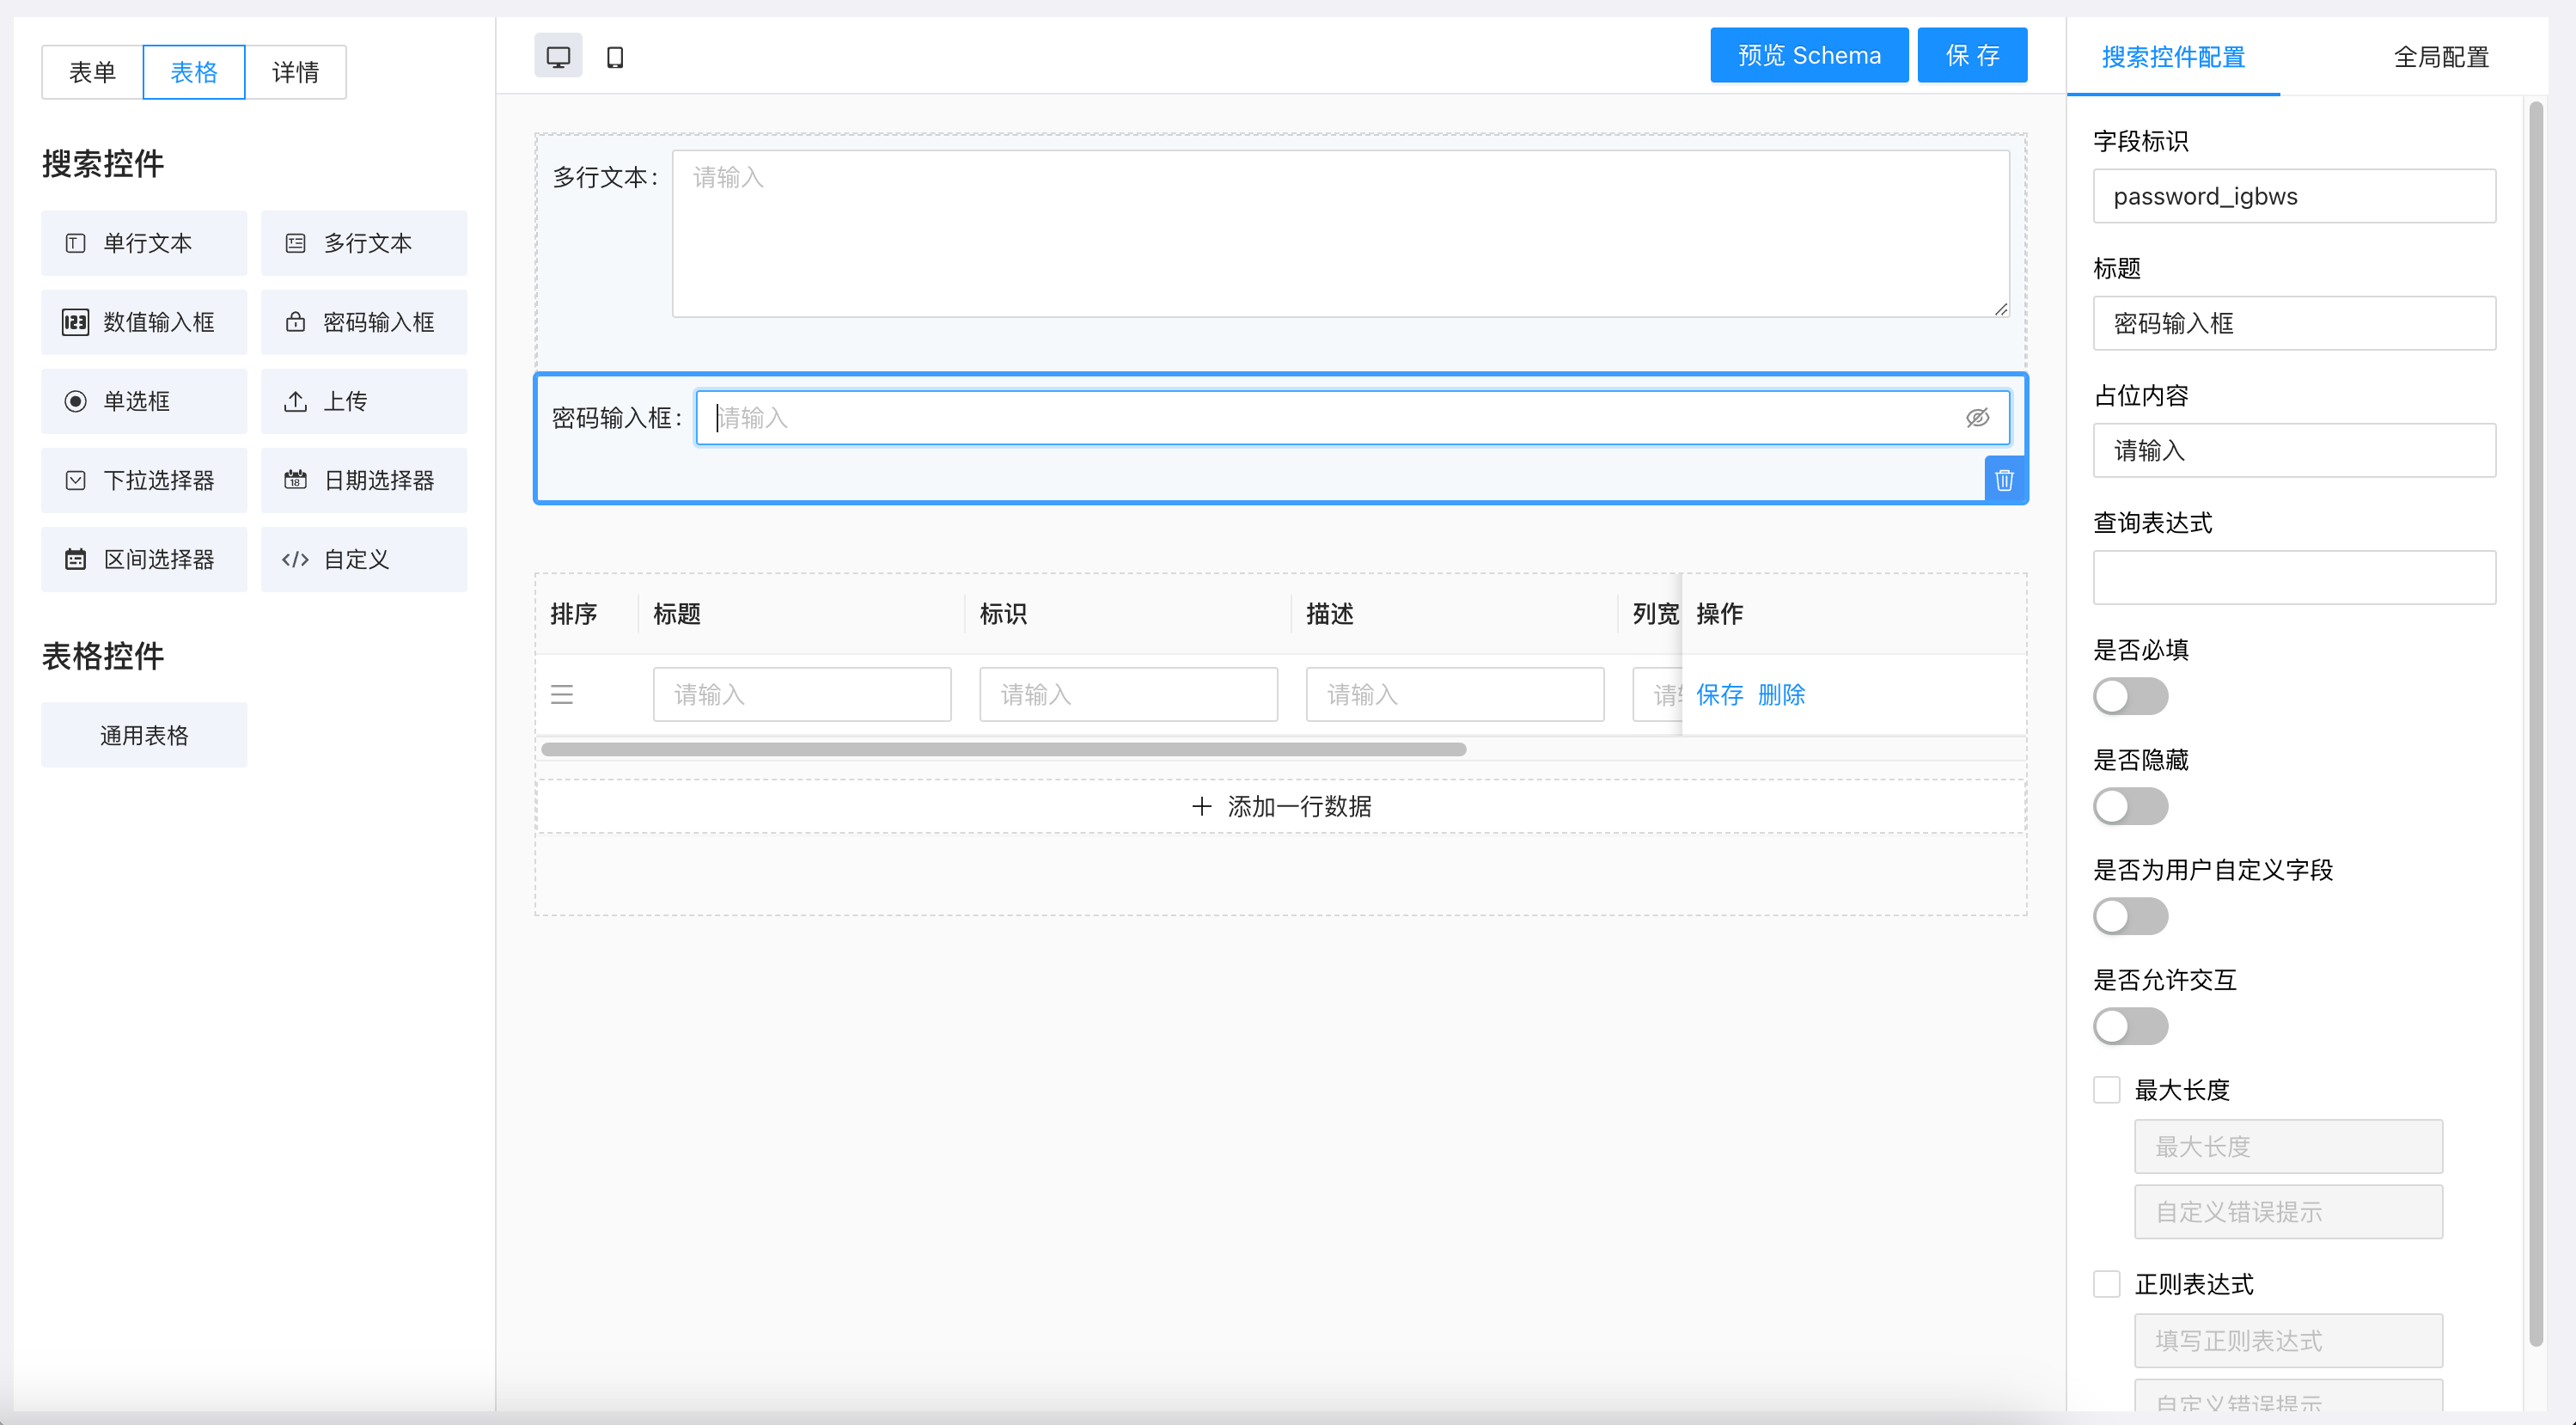Enable the 是否必填 switch
The width and height of the screenshot is (2576, 1425).
[x=2130, y=696]
